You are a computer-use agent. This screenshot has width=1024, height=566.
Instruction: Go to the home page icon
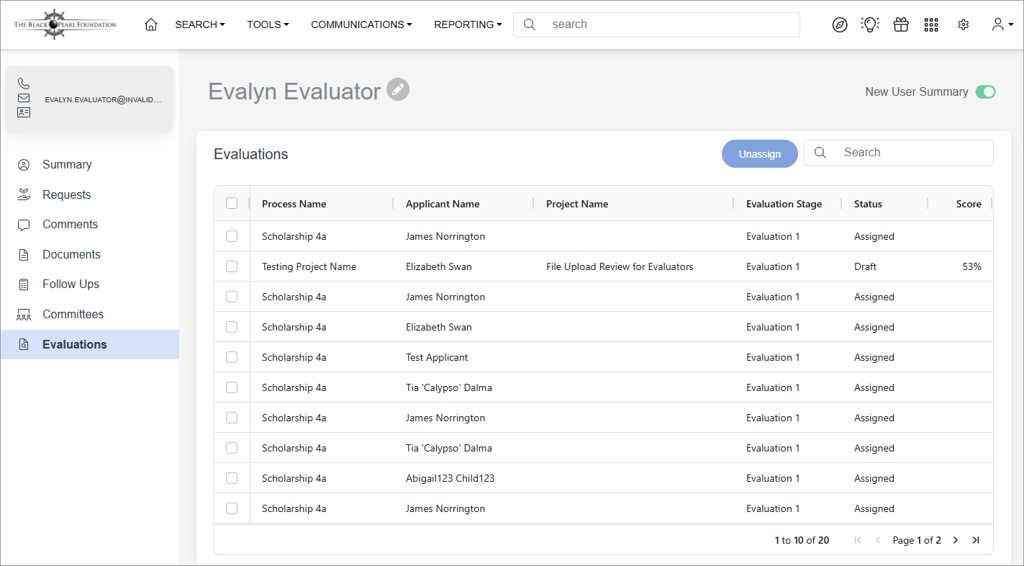(151, 25)
